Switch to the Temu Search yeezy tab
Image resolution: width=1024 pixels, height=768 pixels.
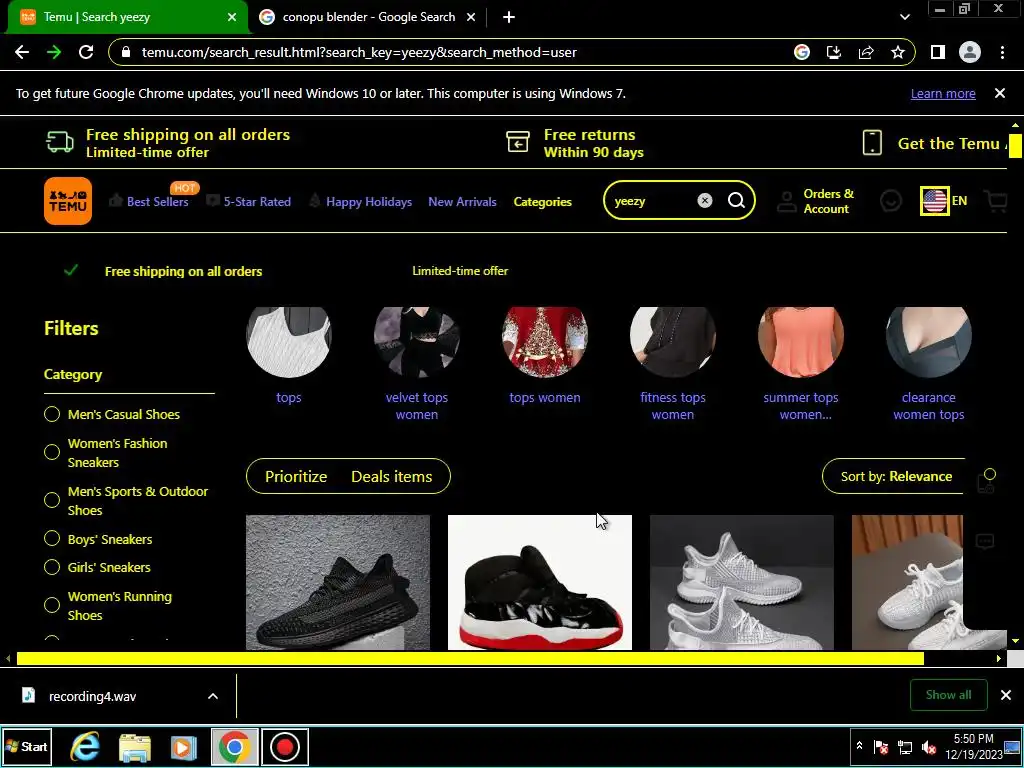(127, 17)
